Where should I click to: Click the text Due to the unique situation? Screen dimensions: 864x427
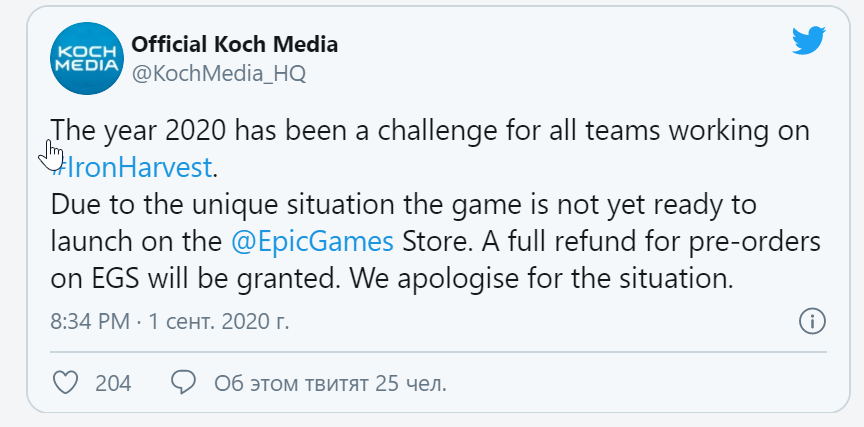pyautogui.click(x=210, y=204)
